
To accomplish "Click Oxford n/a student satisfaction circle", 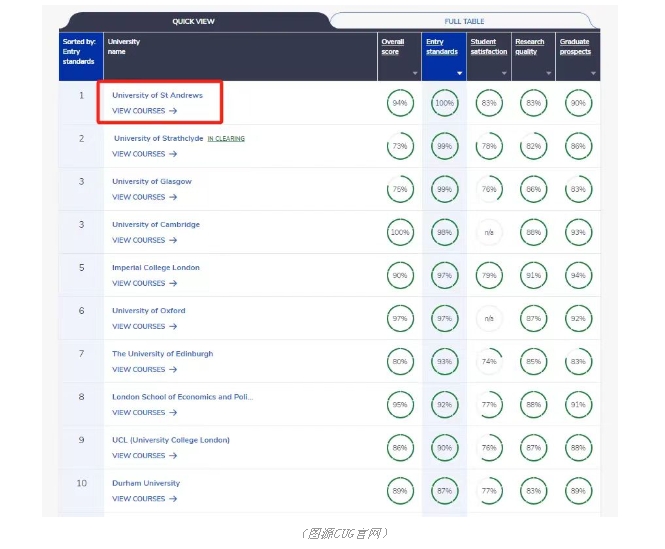I will (489, 319).
